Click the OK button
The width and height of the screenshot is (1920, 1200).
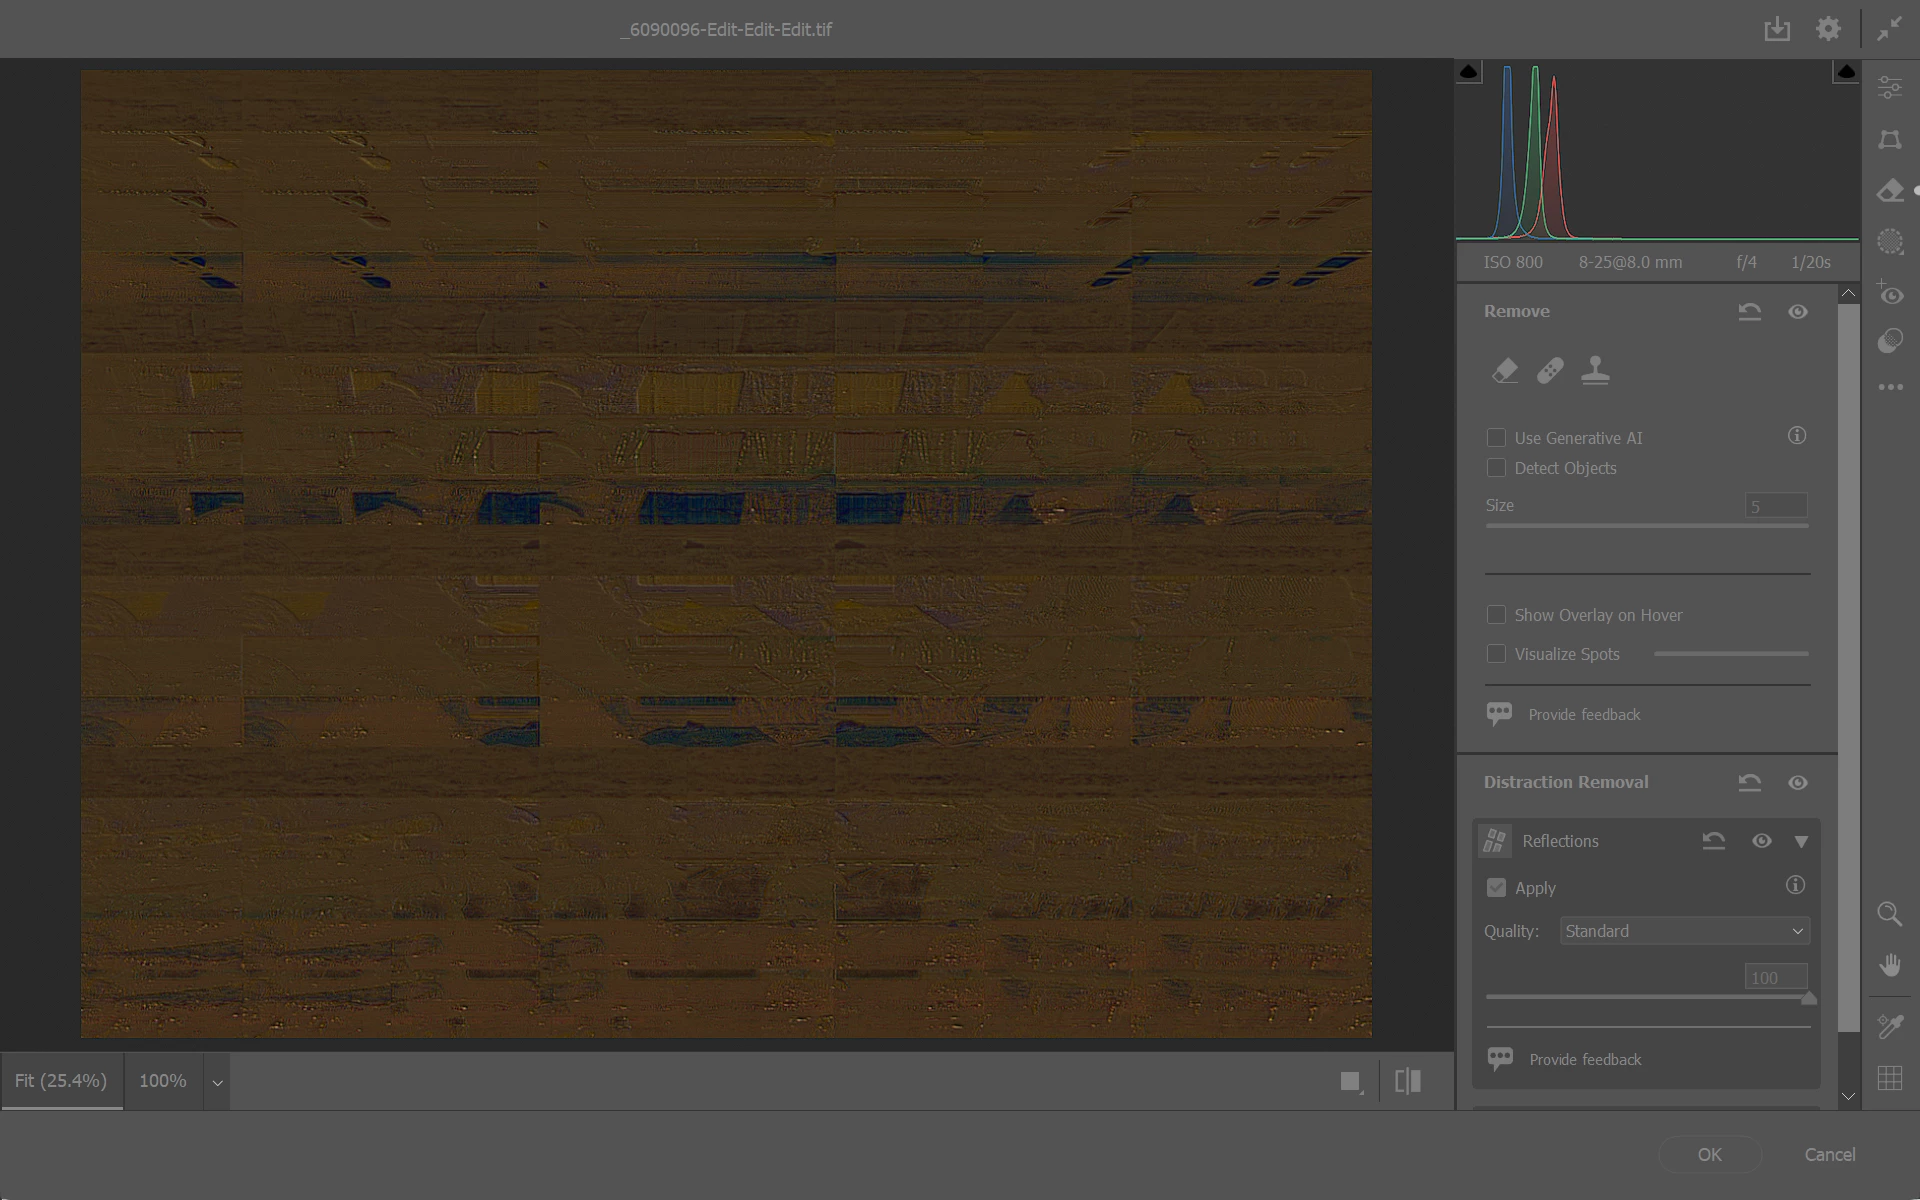[x=1709, y=1154]
